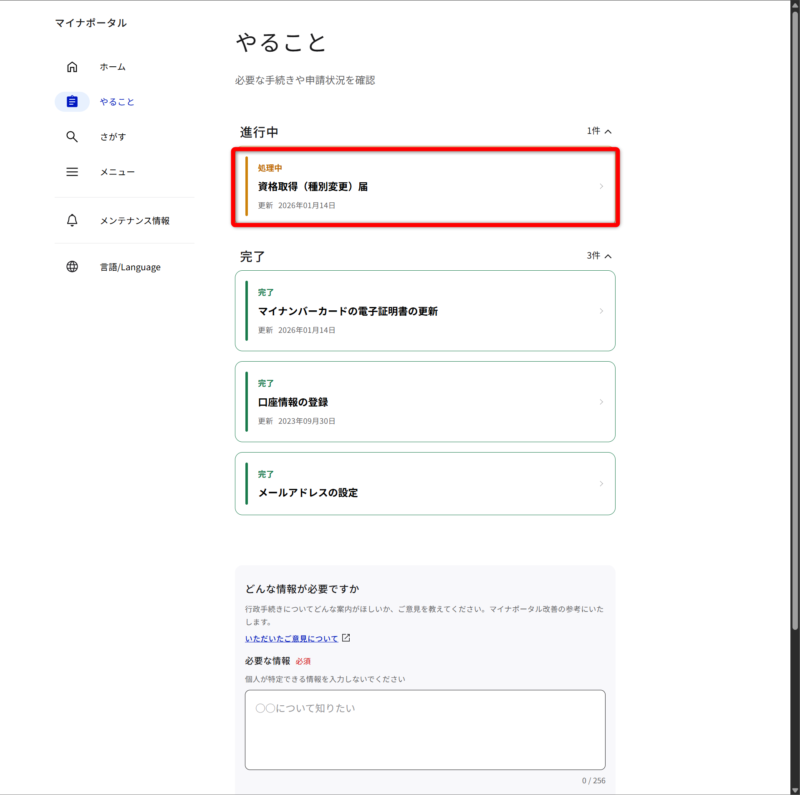Click the vertical page scrollbar
The image size is (800, 795).
(795, 300)
